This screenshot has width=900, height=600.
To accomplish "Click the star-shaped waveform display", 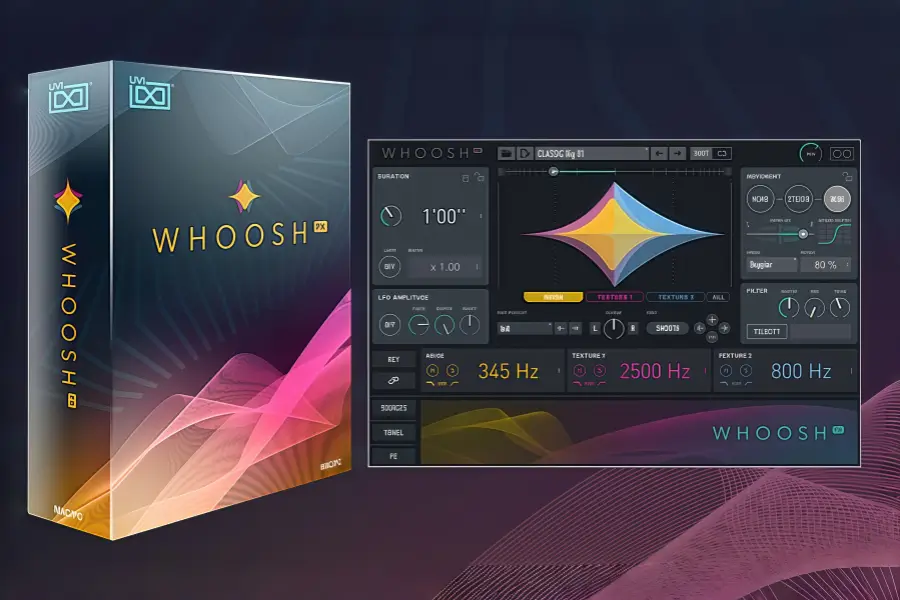I will pos(620,234).
